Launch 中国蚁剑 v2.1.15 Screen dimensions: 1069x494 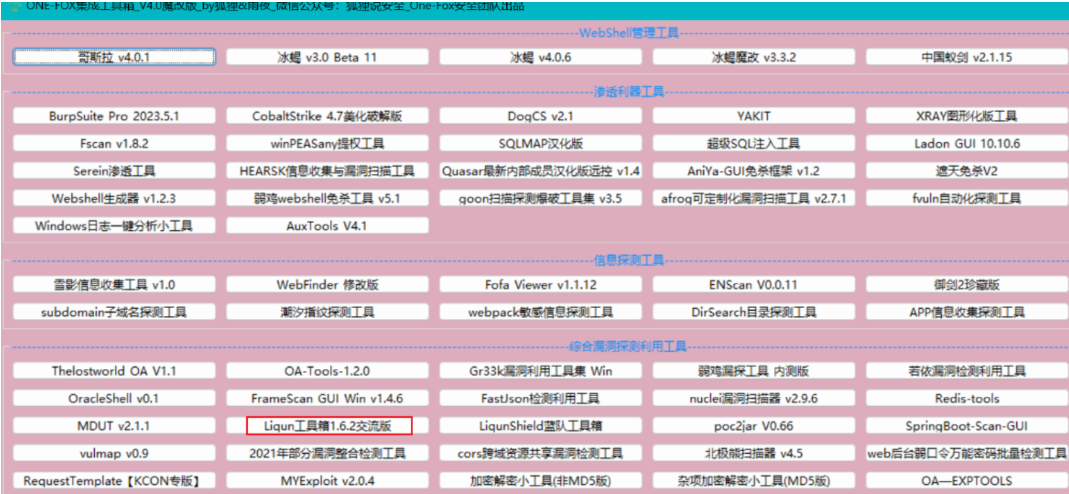[x=967, y=57]
